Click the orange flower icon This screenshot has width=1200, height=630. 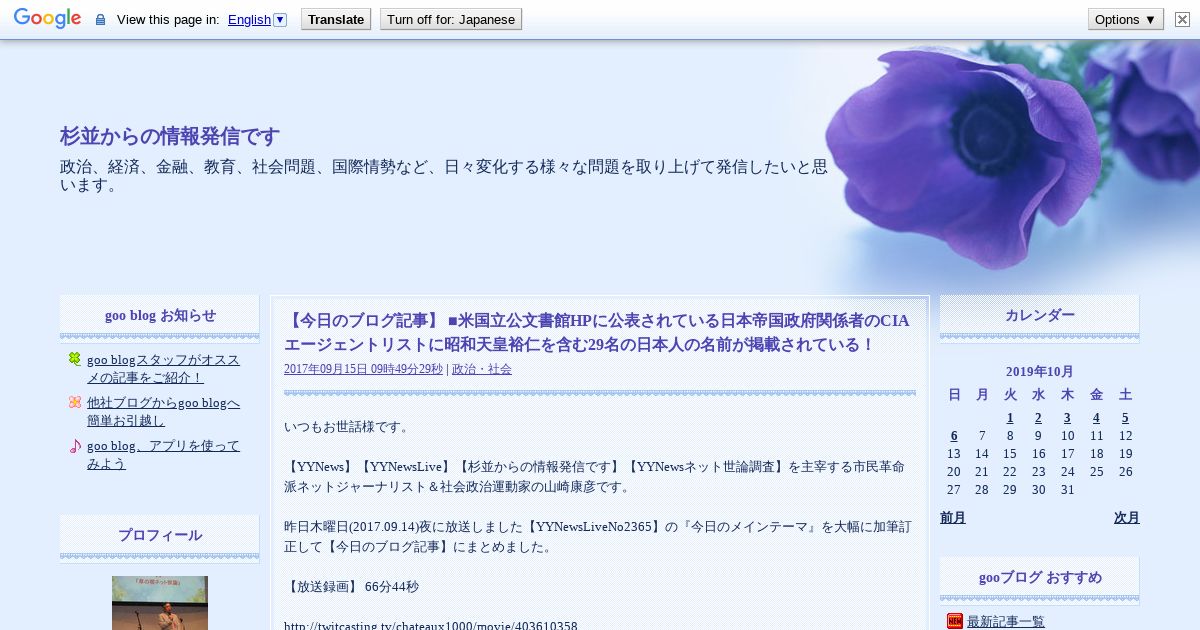pos(75,402)
